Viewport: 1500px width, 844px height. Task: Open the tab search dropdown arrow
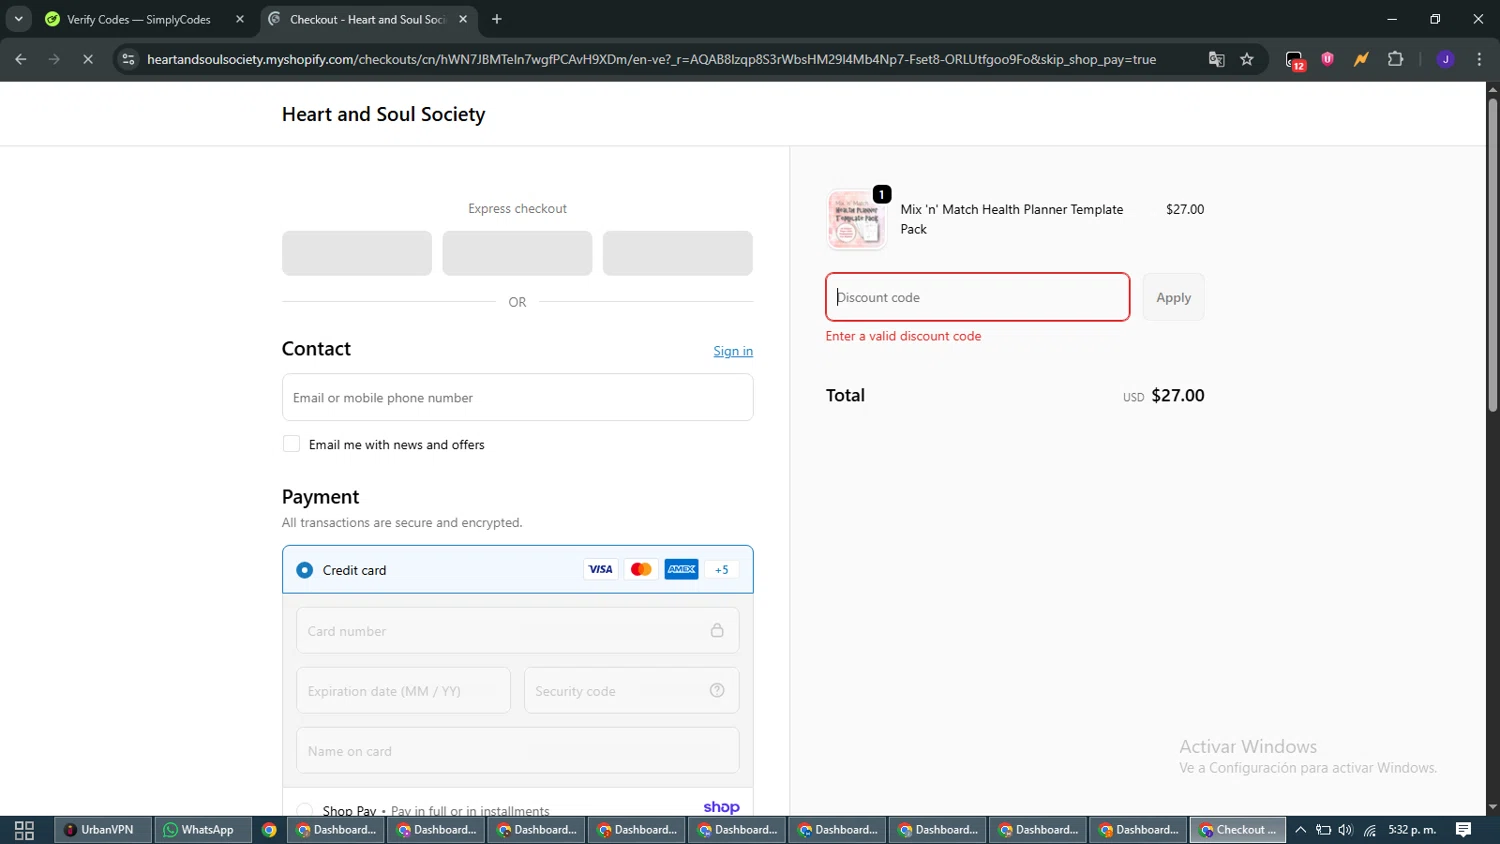coord(18,19)
